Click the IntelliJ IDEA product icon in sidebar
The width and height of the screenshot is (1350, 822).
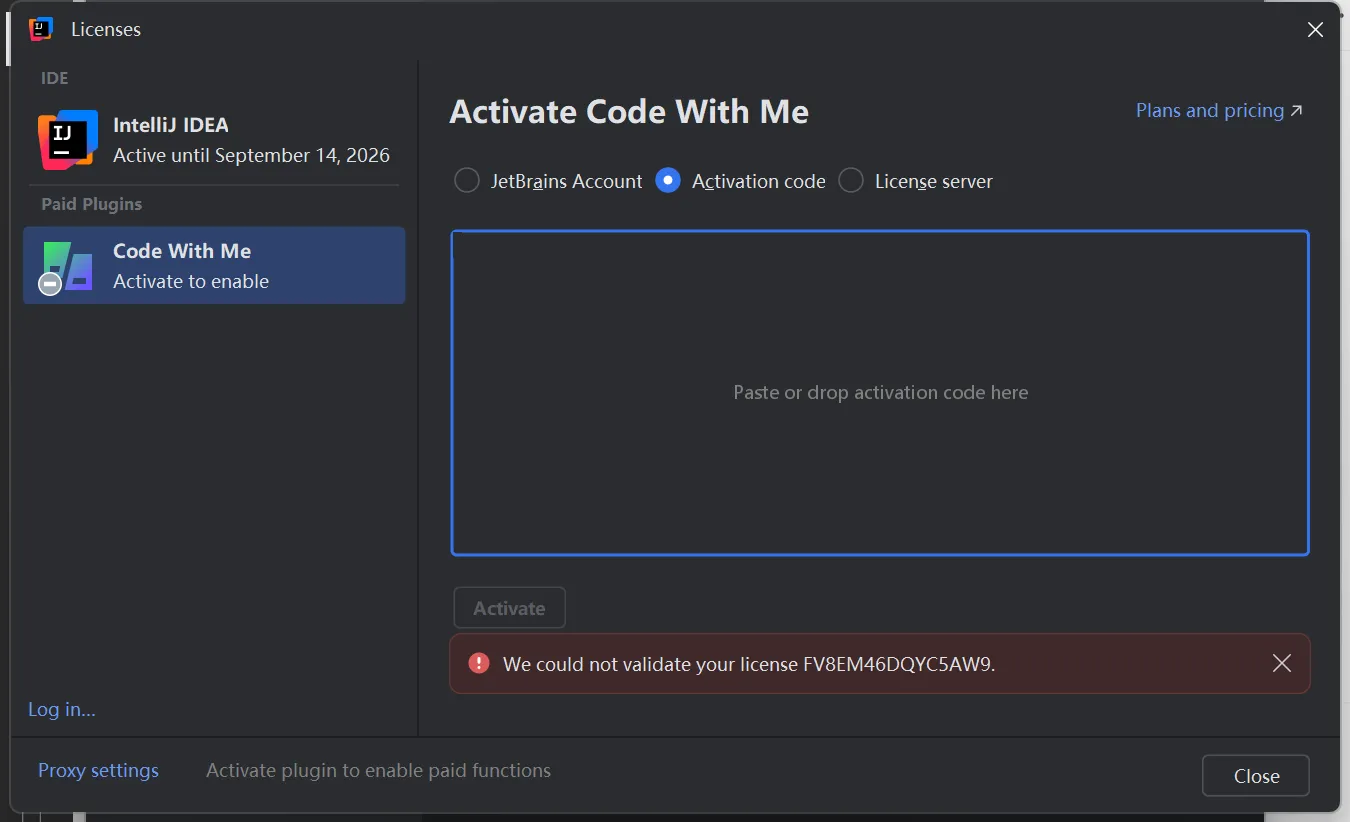coord(67,139)
